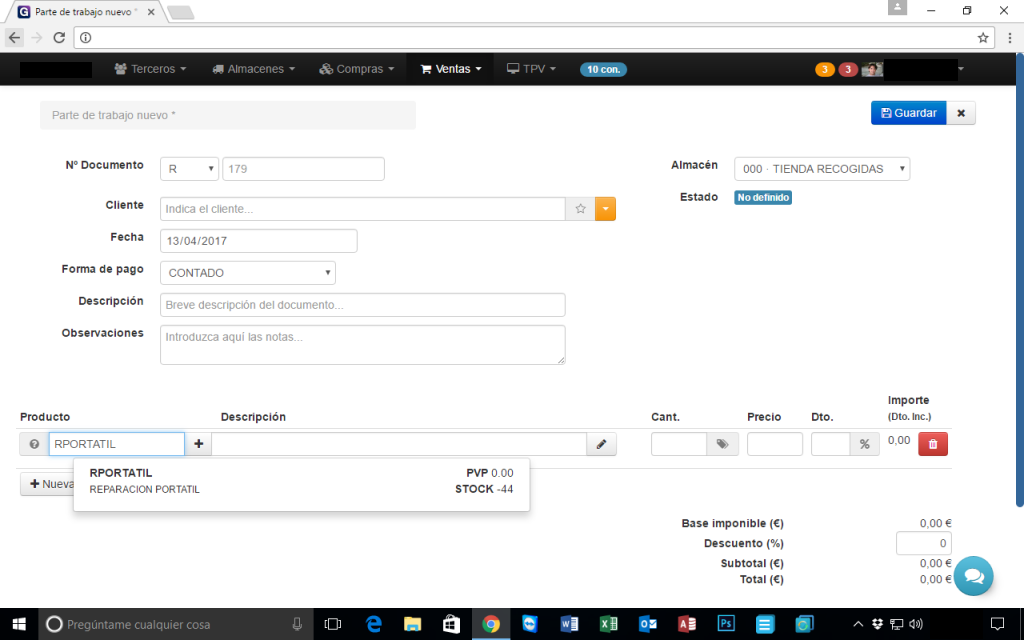Click the question mark icon before the product field
The width and height of the screenshot is (1024, 640).
point(34,444)
